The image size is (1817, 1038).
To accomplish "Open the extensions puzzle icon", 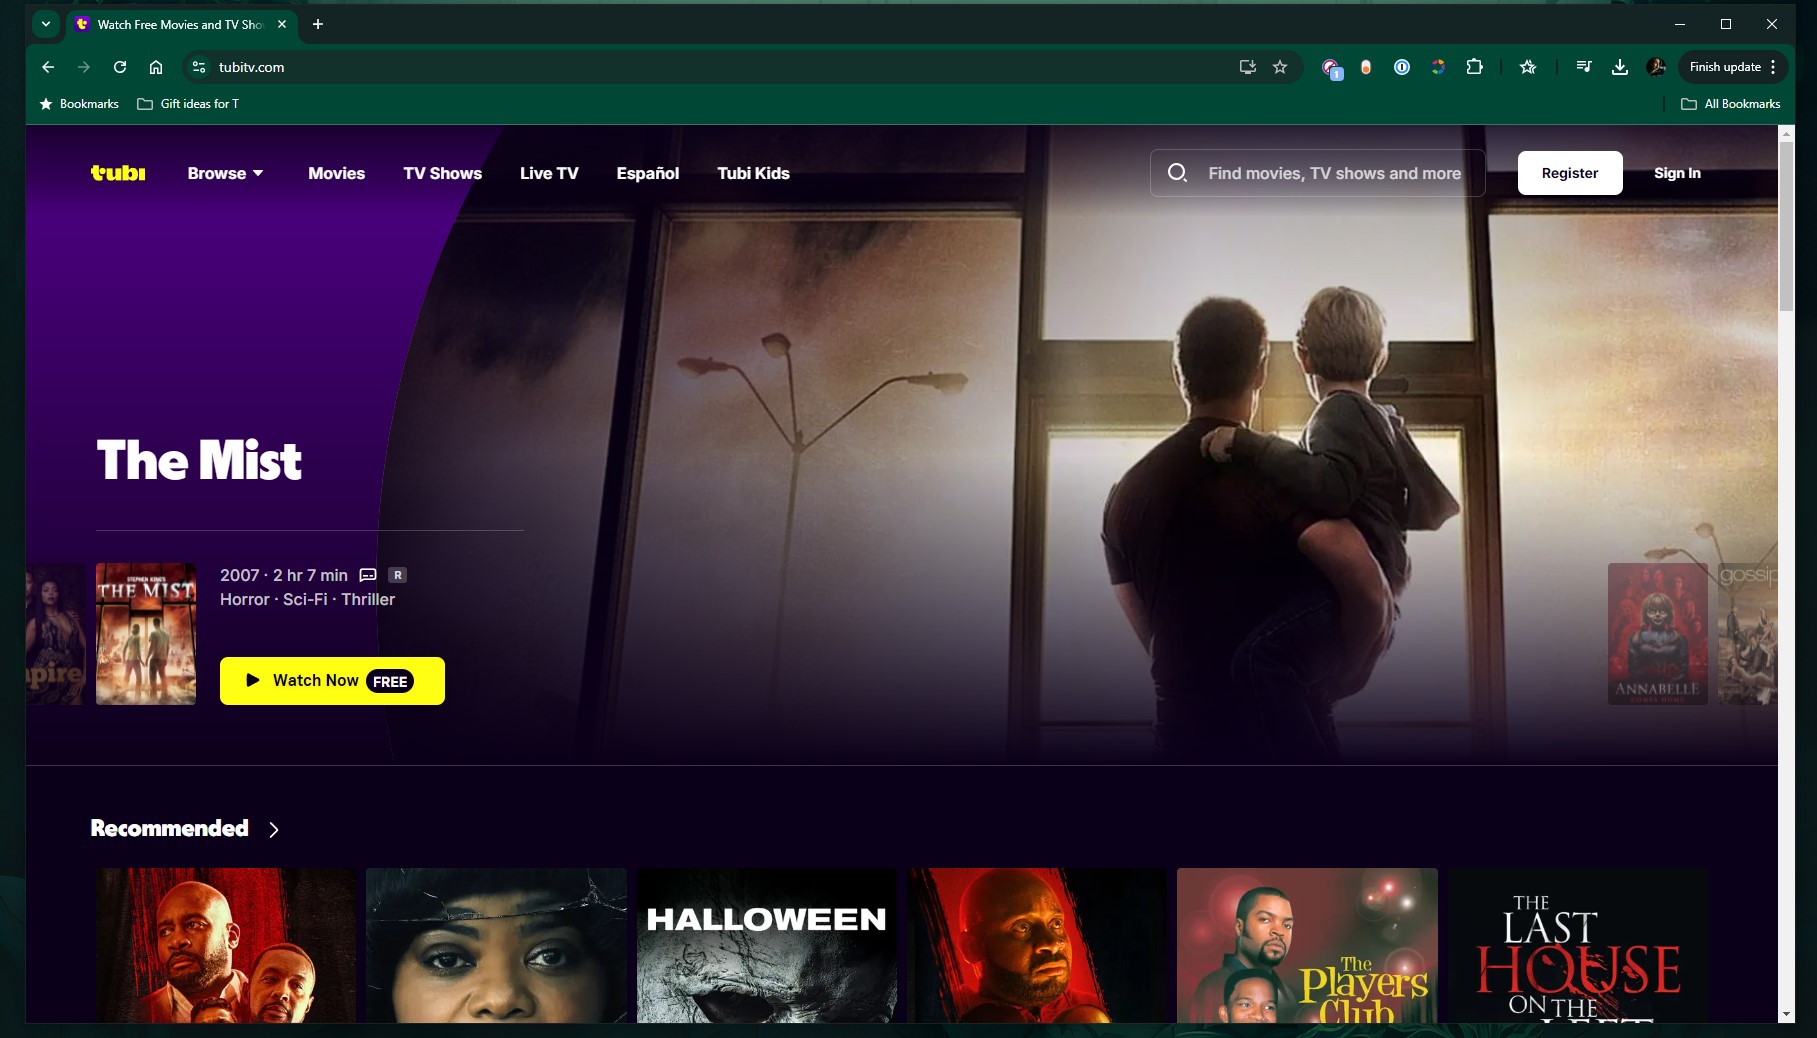I will click(1474, 67).
